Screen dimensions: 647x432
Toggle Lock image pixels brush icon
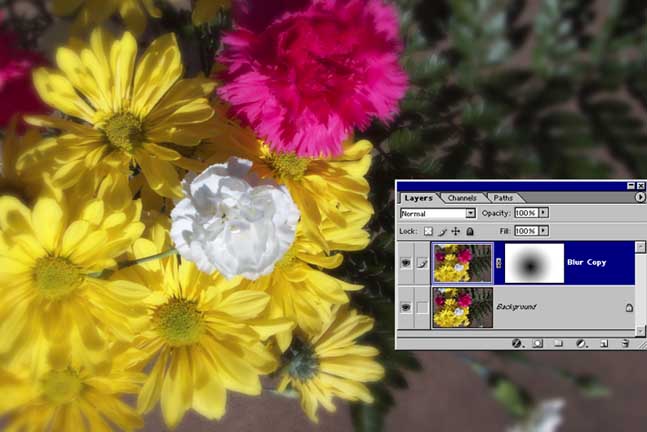(x=442, y=231)
